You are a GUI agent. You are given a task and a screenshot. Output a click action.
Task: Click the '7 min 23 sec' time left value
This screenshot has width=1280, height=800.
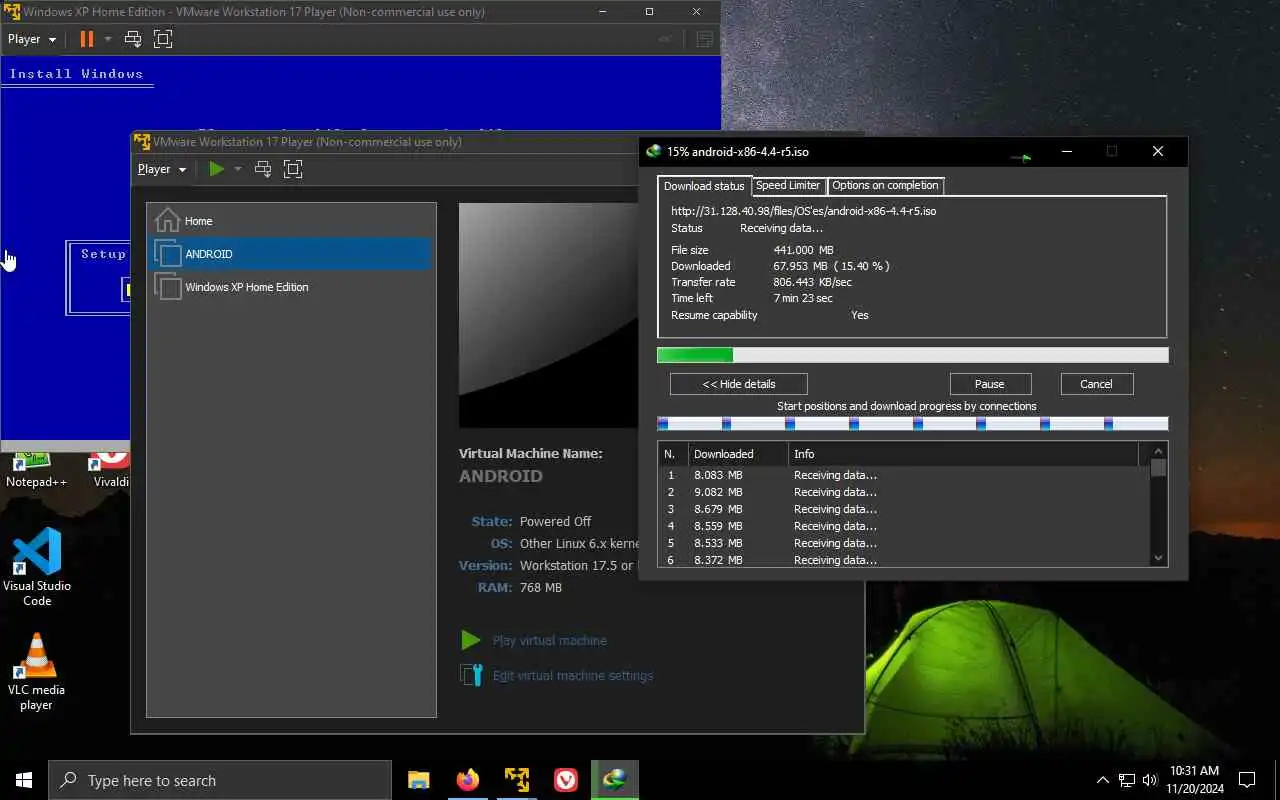pyautogui.click(x=803, y=298)
